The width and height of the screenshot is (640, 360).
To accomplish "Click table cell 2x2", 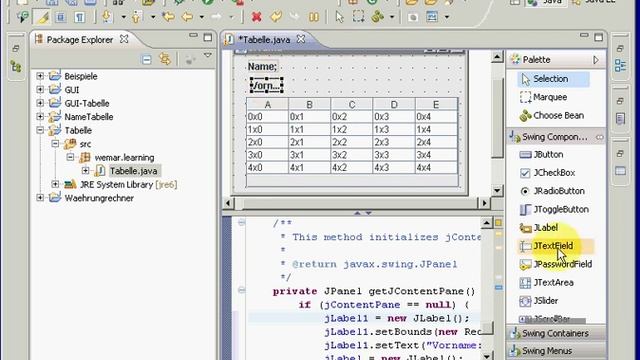I will [x=351, y=142].
